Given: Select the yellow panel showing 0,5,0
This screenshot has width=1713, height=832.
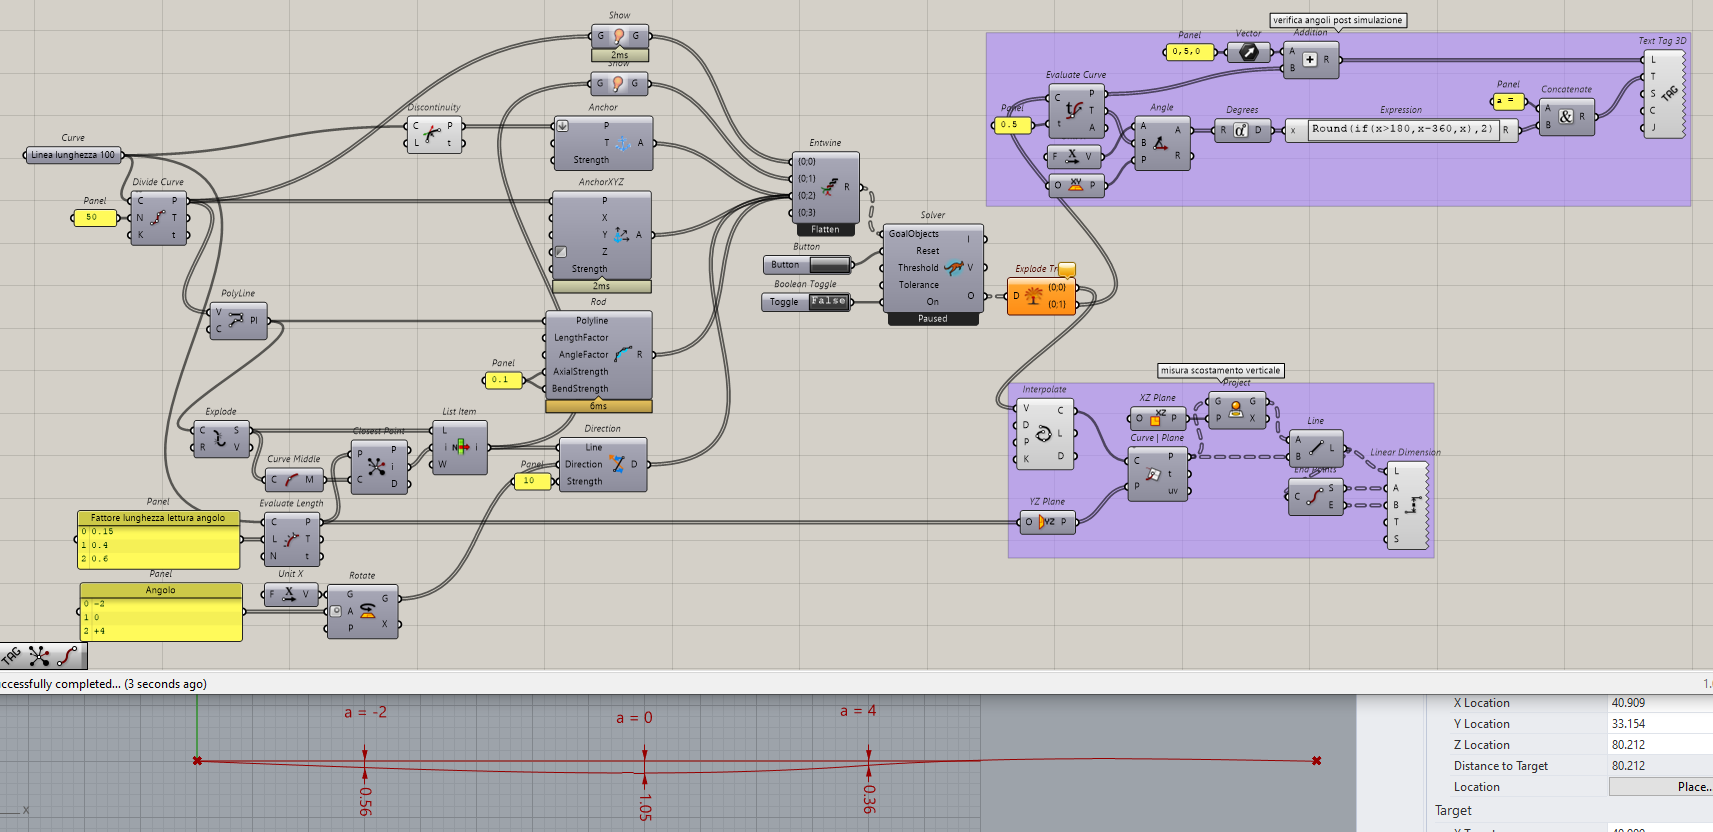Looking at the screenshot, I should tap(1189, 52).
